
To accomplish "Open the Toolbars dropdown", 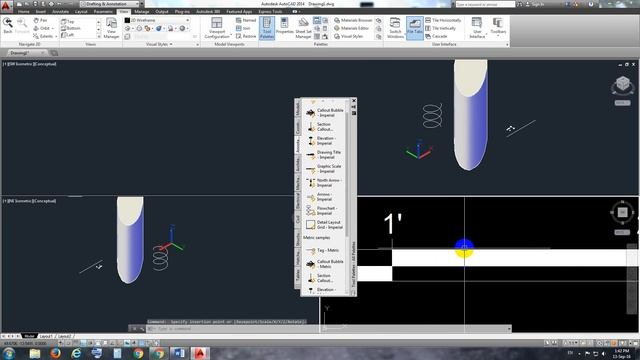I will pyautogui.click(x=498, y=28).
